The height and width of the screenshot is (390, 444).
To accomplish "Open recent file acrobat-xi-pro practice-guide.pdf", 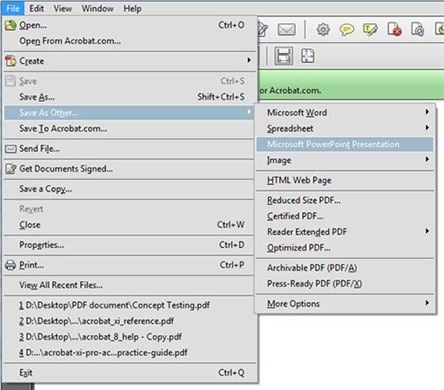I will tap(129, 353).
